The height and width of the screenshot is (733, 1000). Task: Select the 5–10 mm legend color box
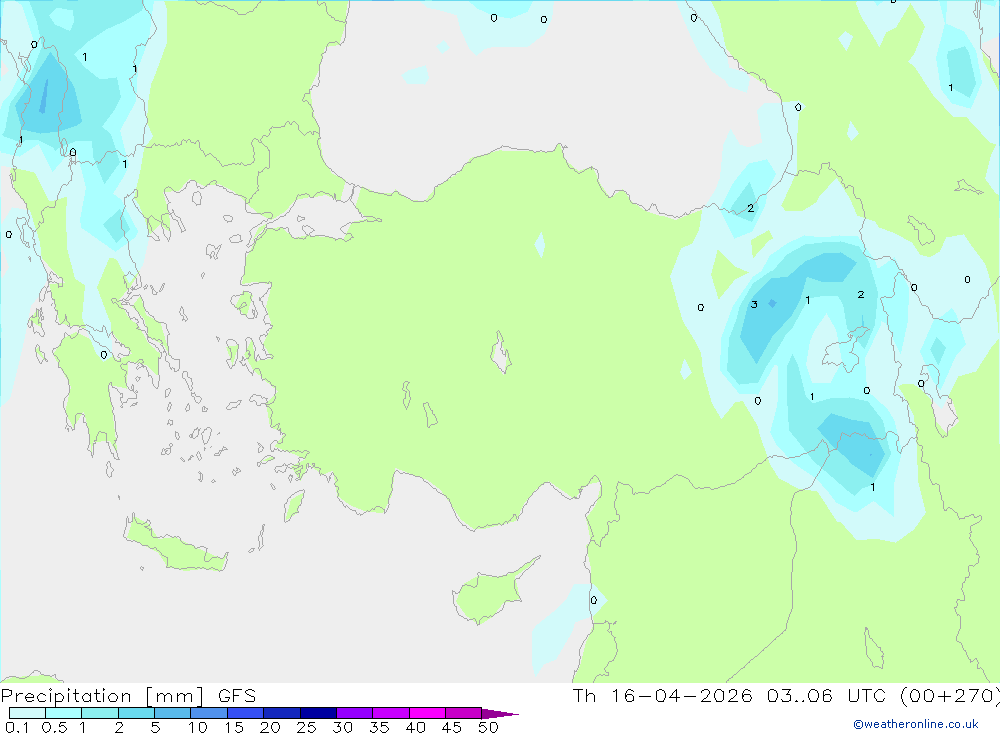[173, 713]
